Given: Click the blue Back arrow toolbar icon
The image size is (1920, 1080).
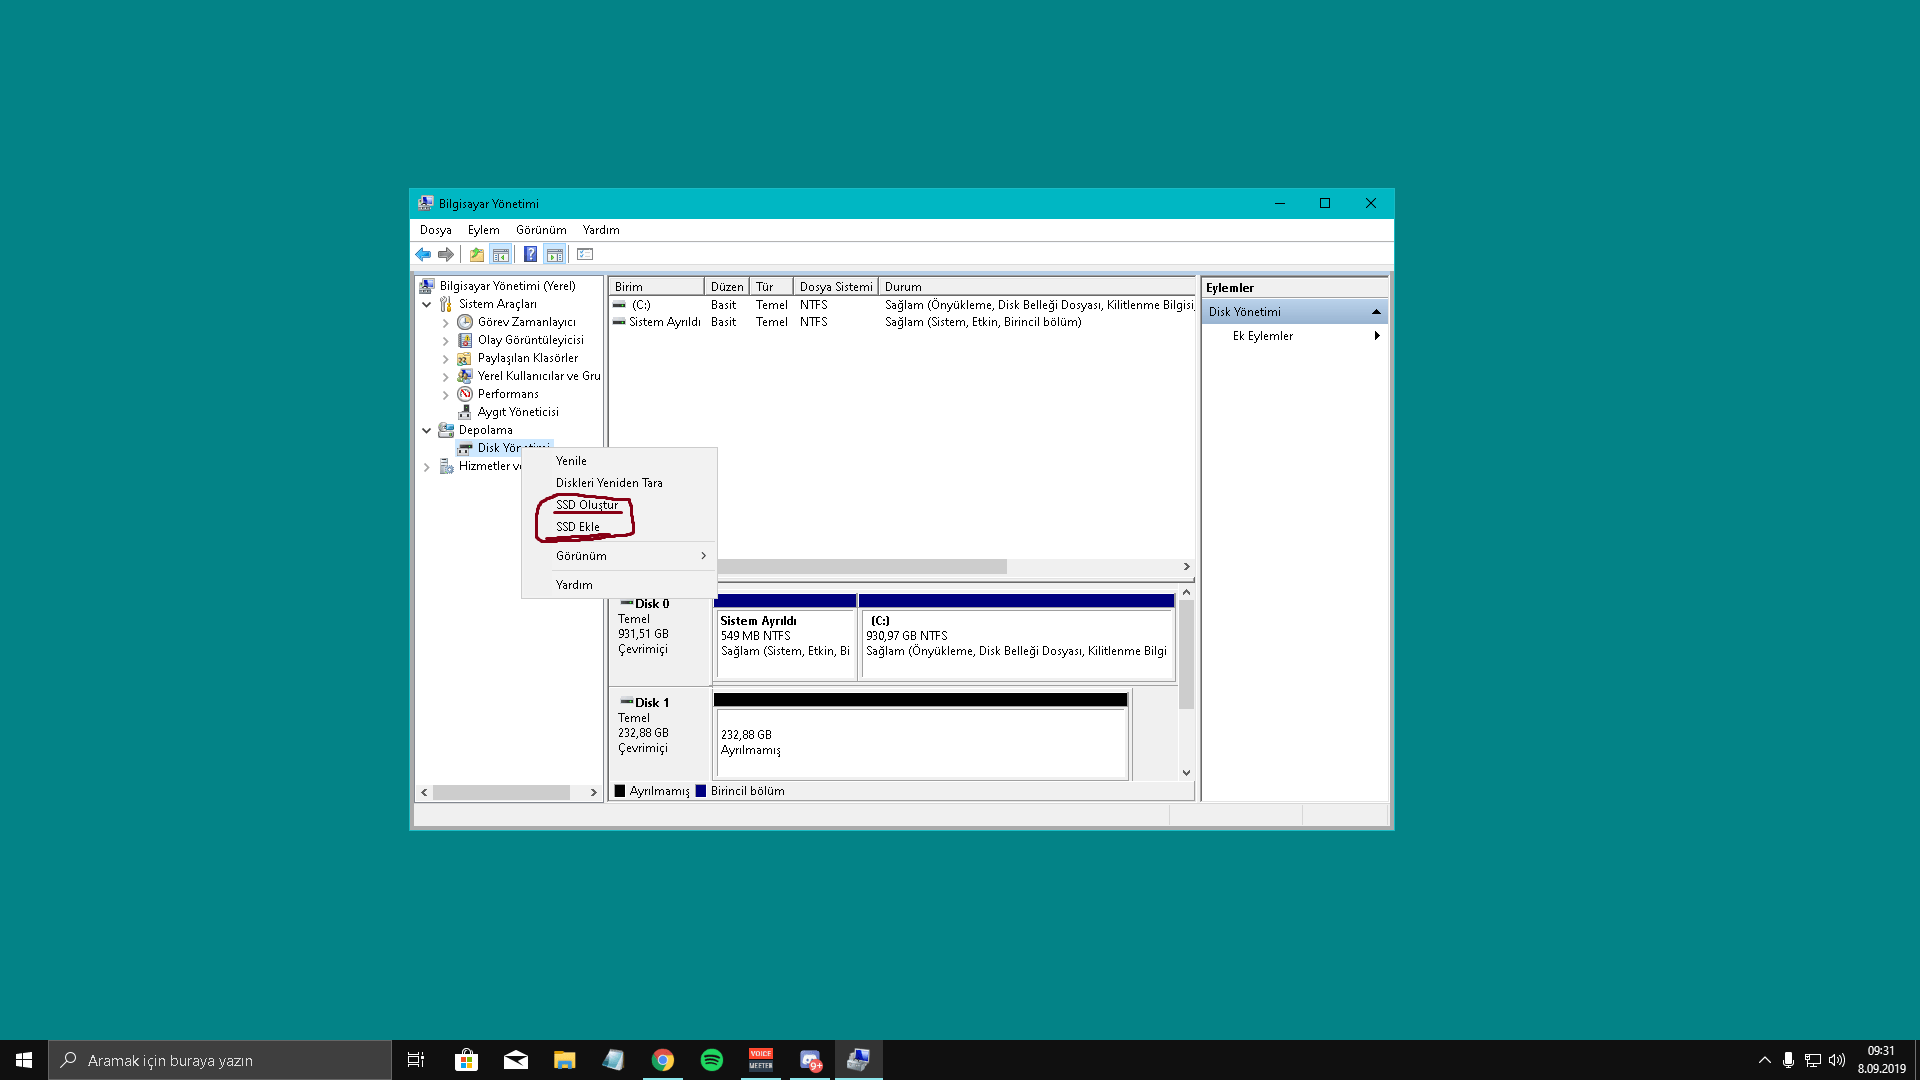Looking at the screenshot, I should coord(423,255).
